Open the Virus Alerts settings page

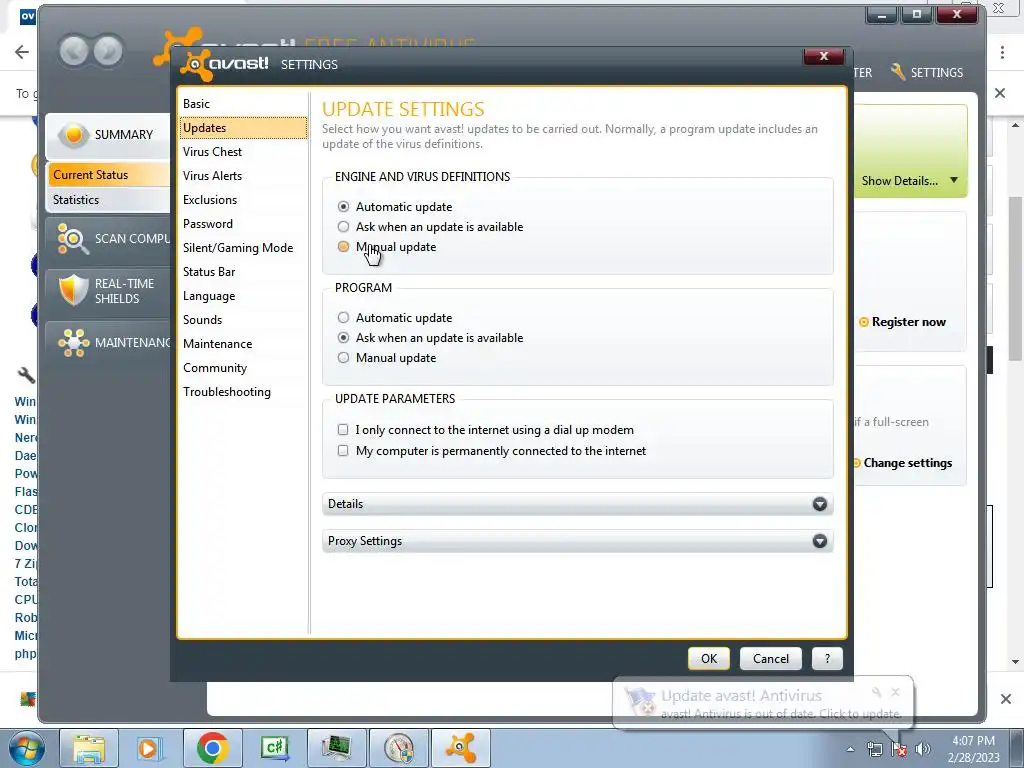(243, 176)
